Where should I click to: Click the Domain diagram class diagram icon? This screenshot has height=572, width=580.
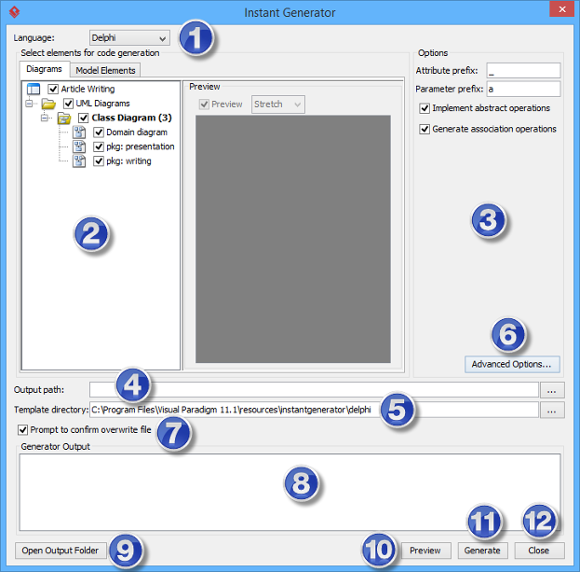79,132
